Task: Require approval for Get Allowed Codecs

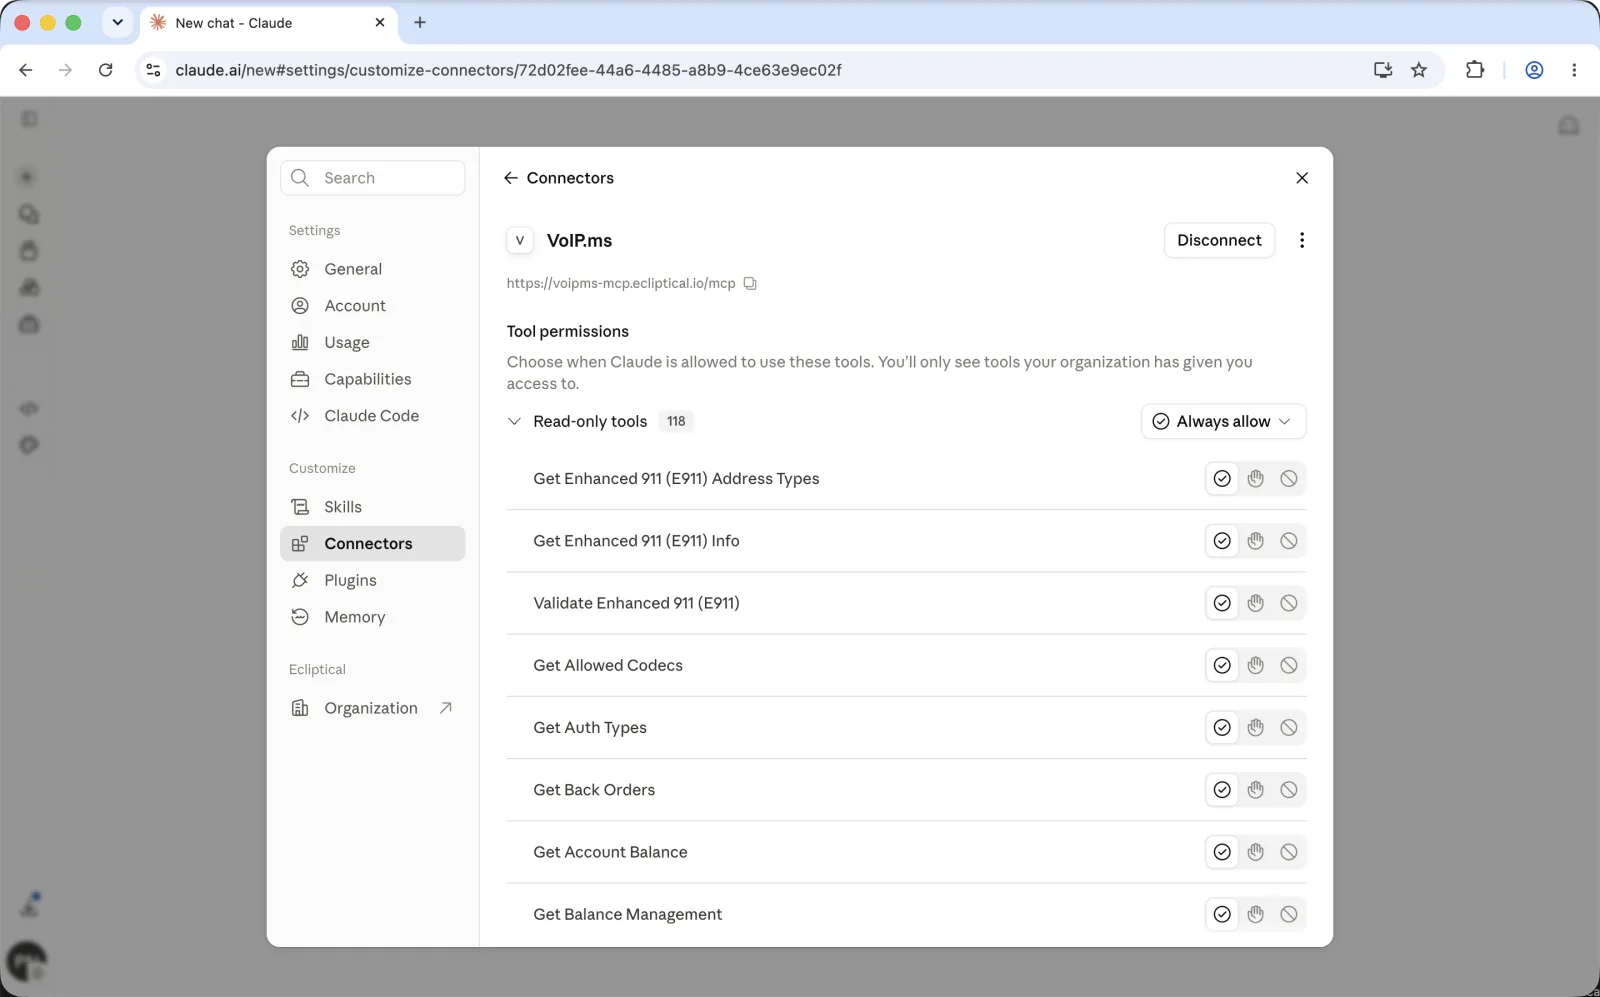Action: coord(1256,665)
